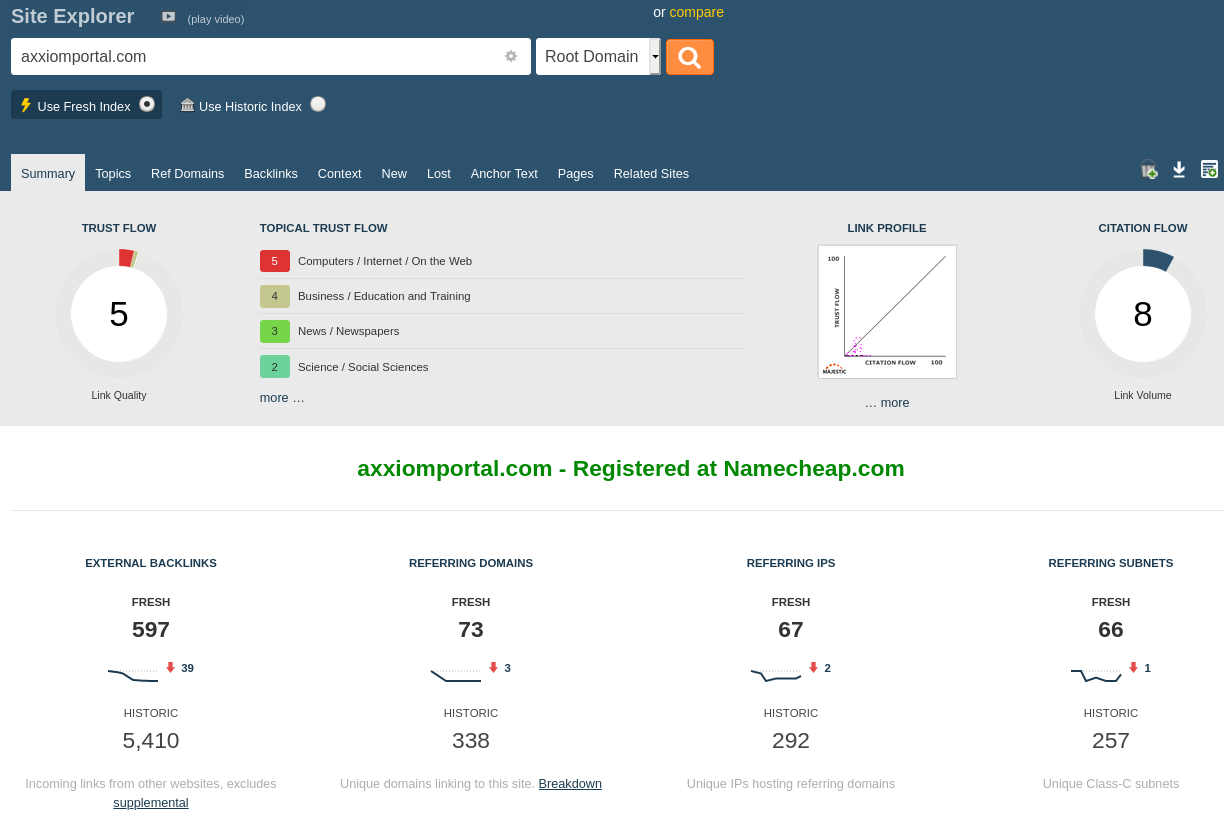
Task: Click the Link Profile scatter chart
Action: pos(887,312)
